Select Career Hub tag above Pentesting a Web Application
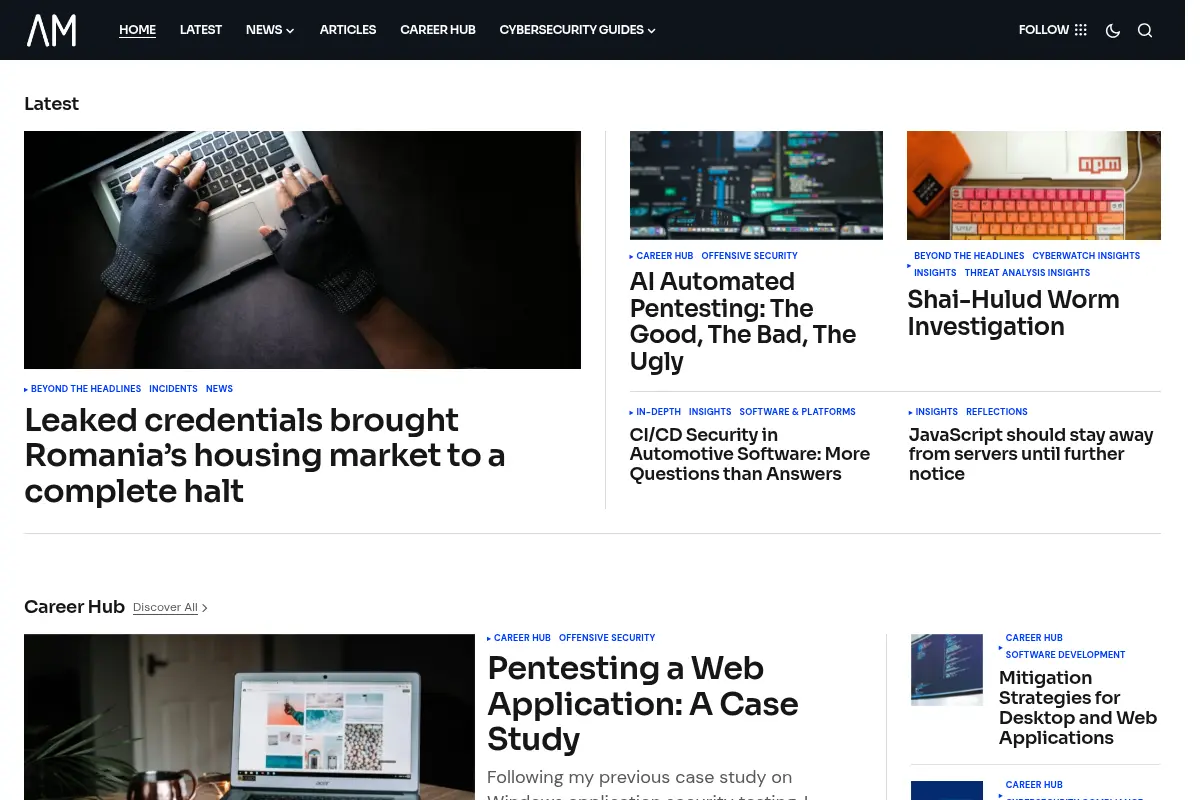 click(x=522, y=638)
